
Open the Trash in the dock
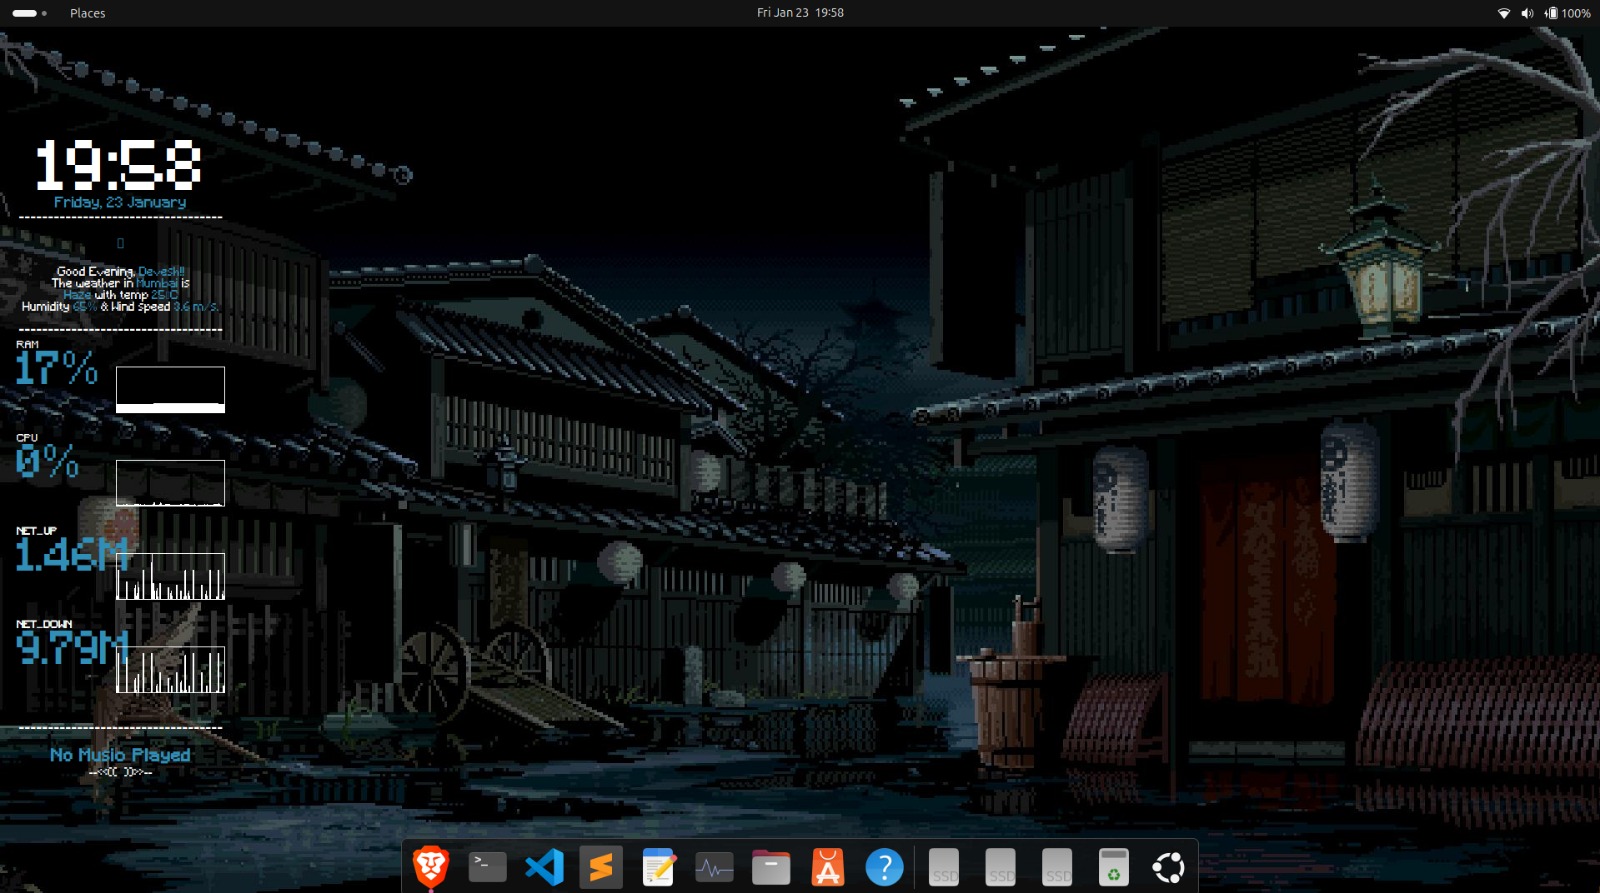(x=1113, y=867)
